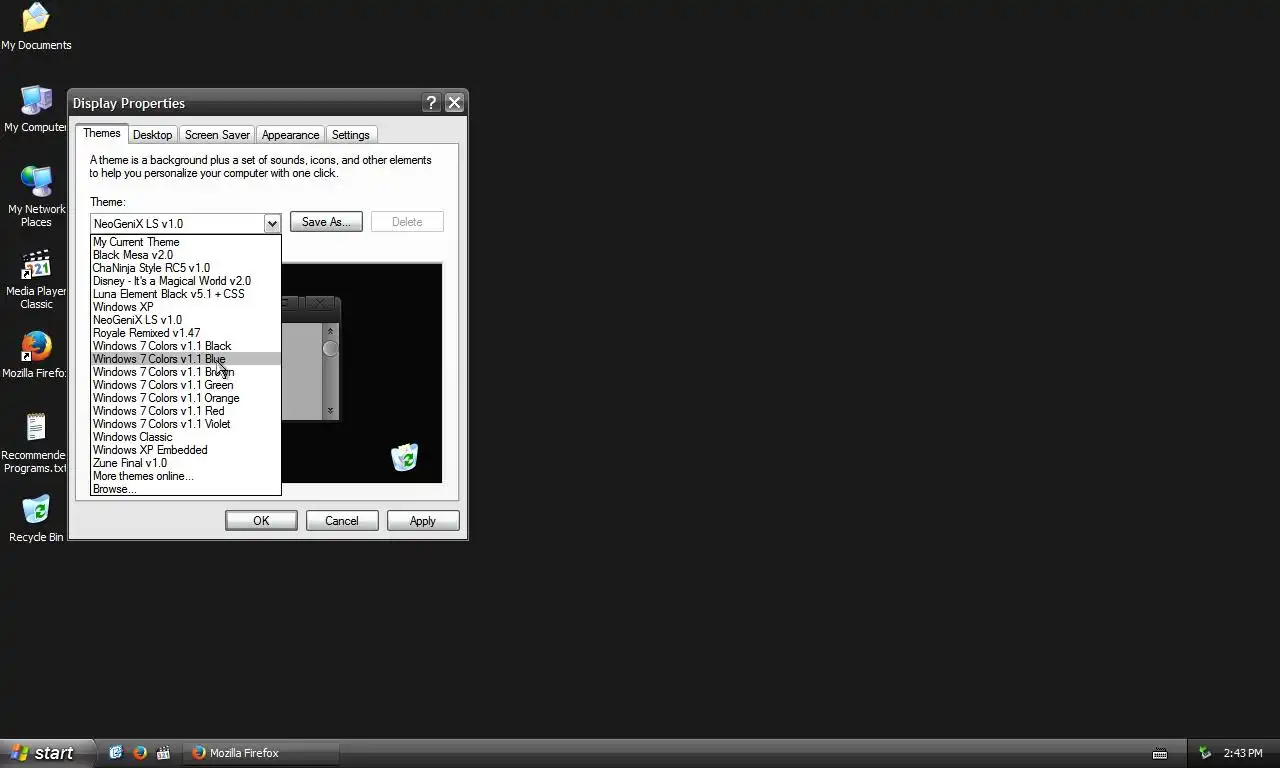Image resolution: width=1280 pixels, height=768 pixels.
Task: Click Save As button
Action: [x=326, y=222]
